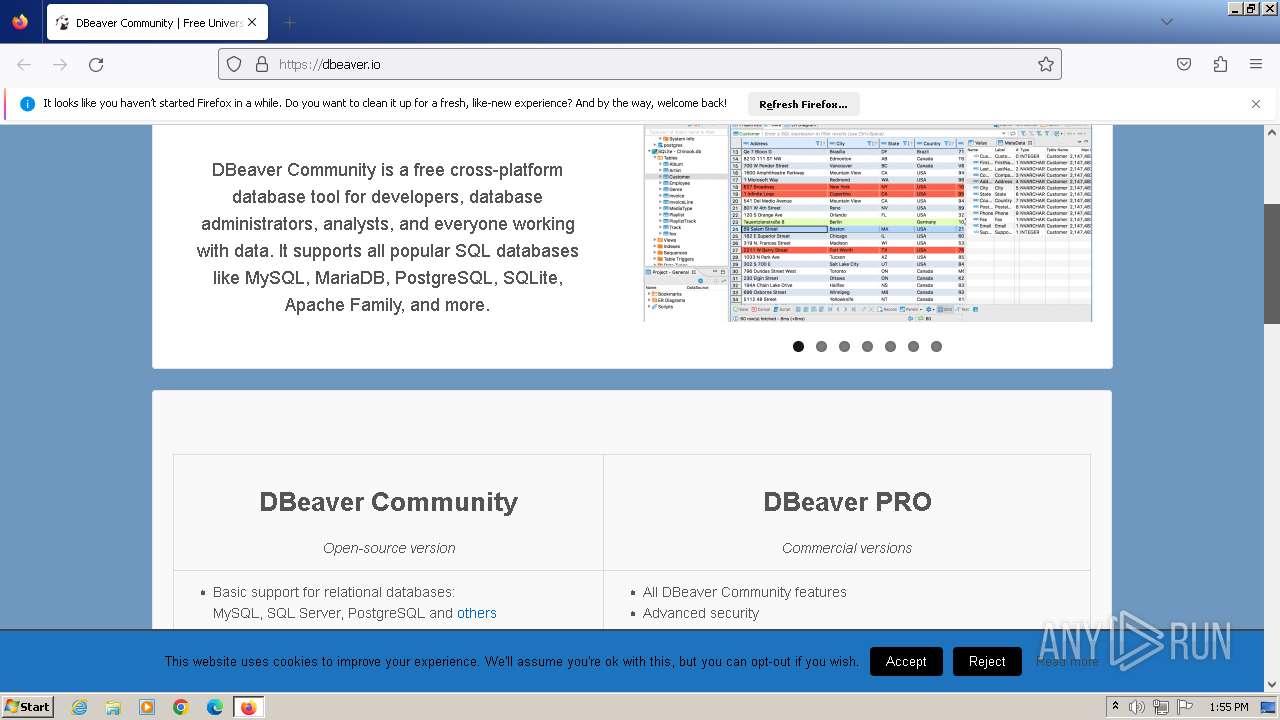List all tabs dropdown
This screenshot has height=720, width=1280.
1167,22
